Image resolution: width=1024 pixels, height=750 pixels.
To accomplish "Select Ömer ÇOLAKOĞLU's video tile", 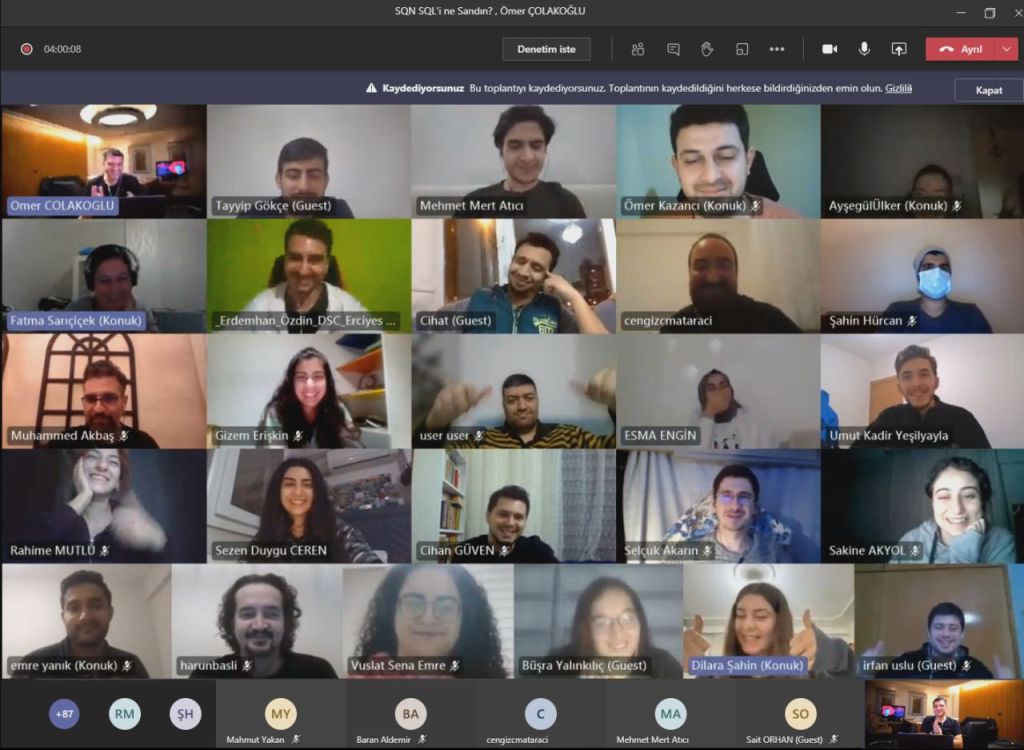I will point(103,160).
